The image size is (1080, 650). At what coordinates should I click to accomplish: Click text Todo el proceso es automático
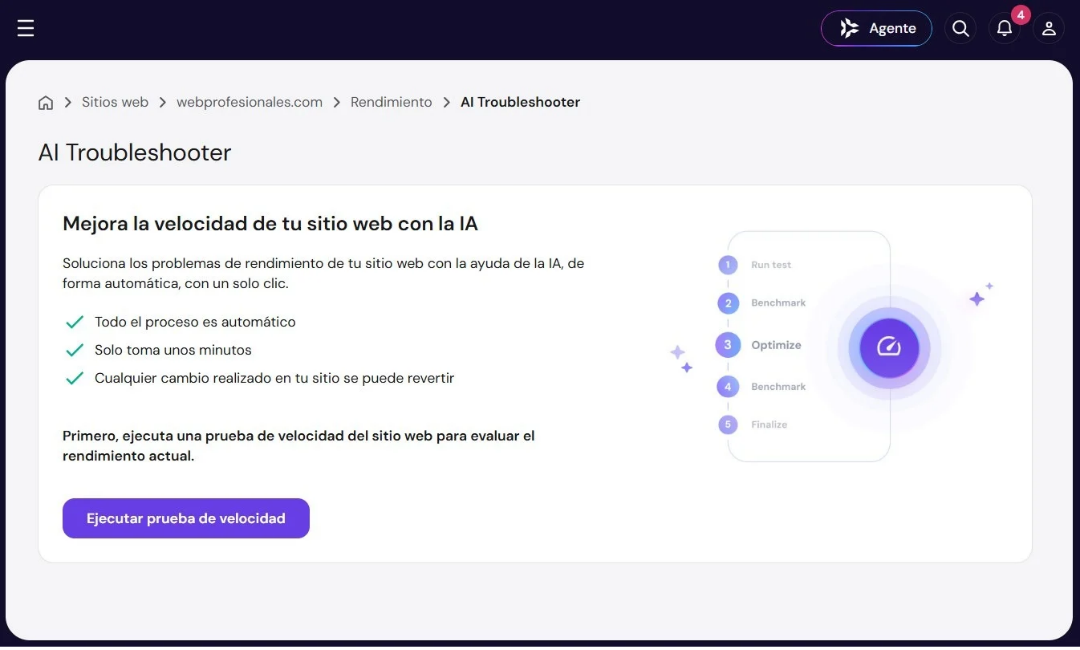coord(195,322)
